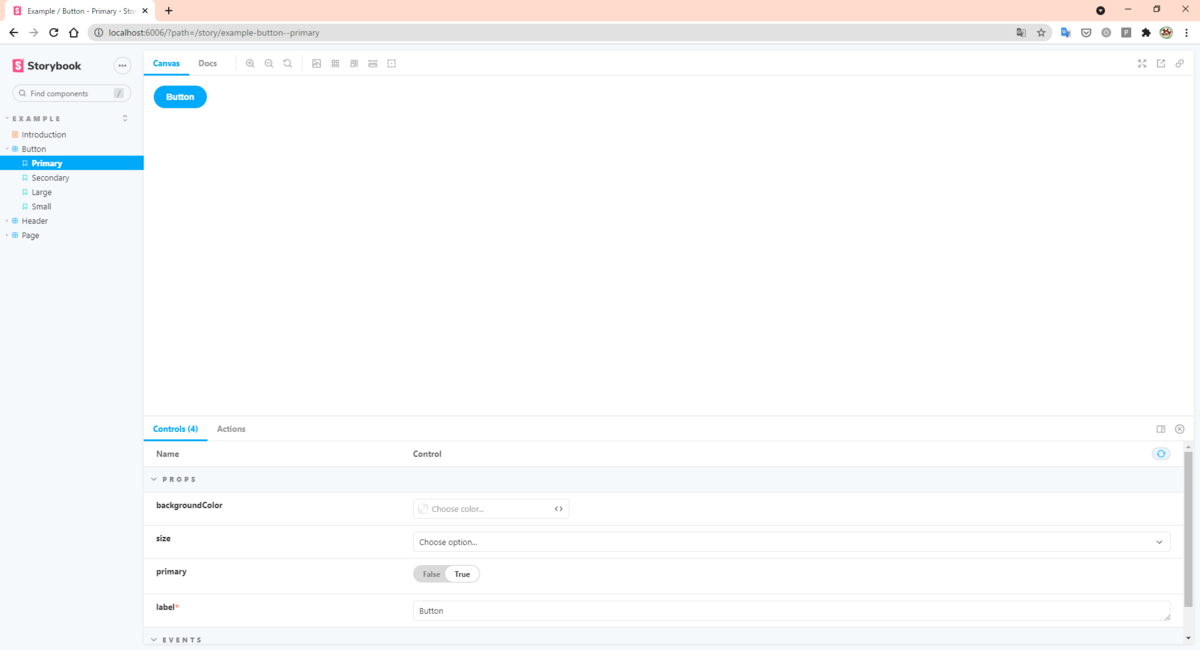
Task: Change addon panel orientation icon
Action: coord(1161,429)
